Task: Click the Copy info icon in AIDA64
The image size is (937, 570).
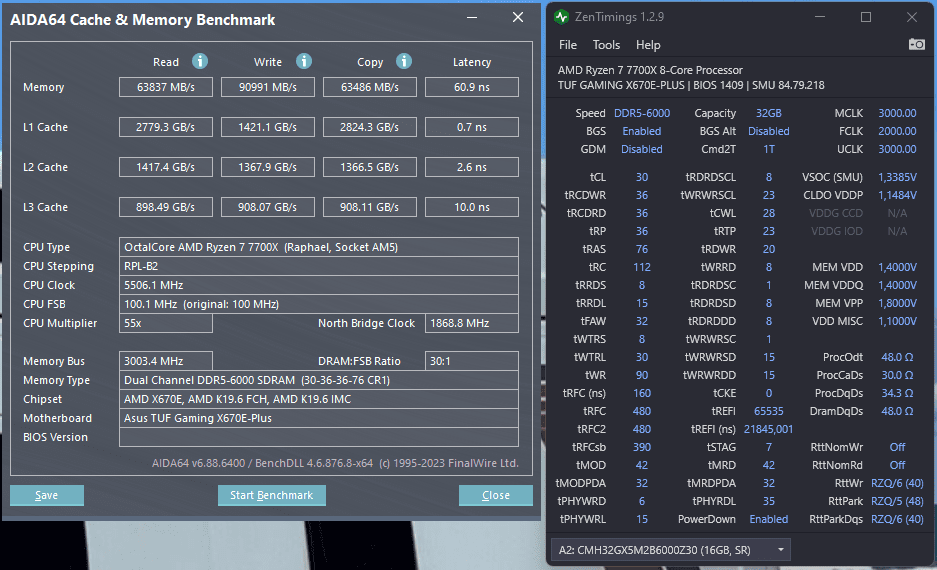Action: (x=404, y=61)
